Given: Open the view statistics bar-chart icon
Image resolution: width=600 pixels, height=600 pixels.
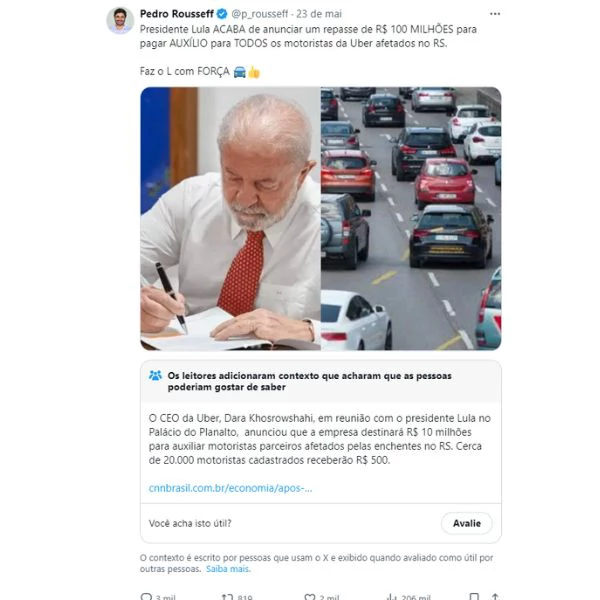Looking at the screenshot, I should pos(391,596).
